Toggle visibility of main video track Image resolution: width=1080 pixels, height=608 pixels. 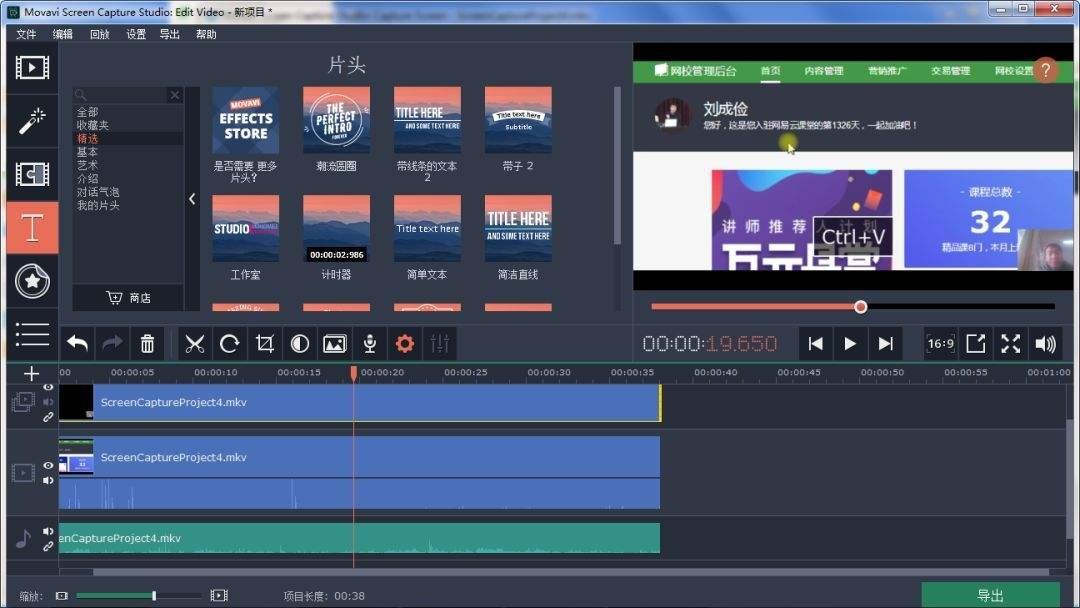point(48,465)
